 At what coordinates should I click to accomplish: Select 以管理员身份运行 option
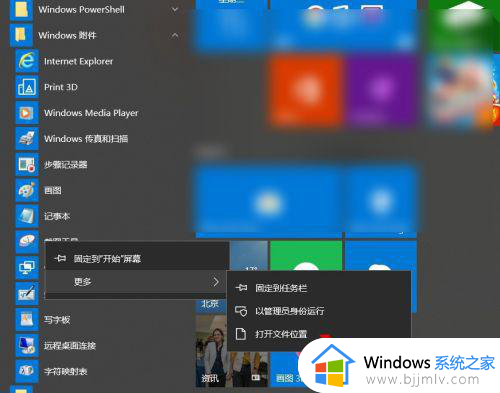coord(319,311)
